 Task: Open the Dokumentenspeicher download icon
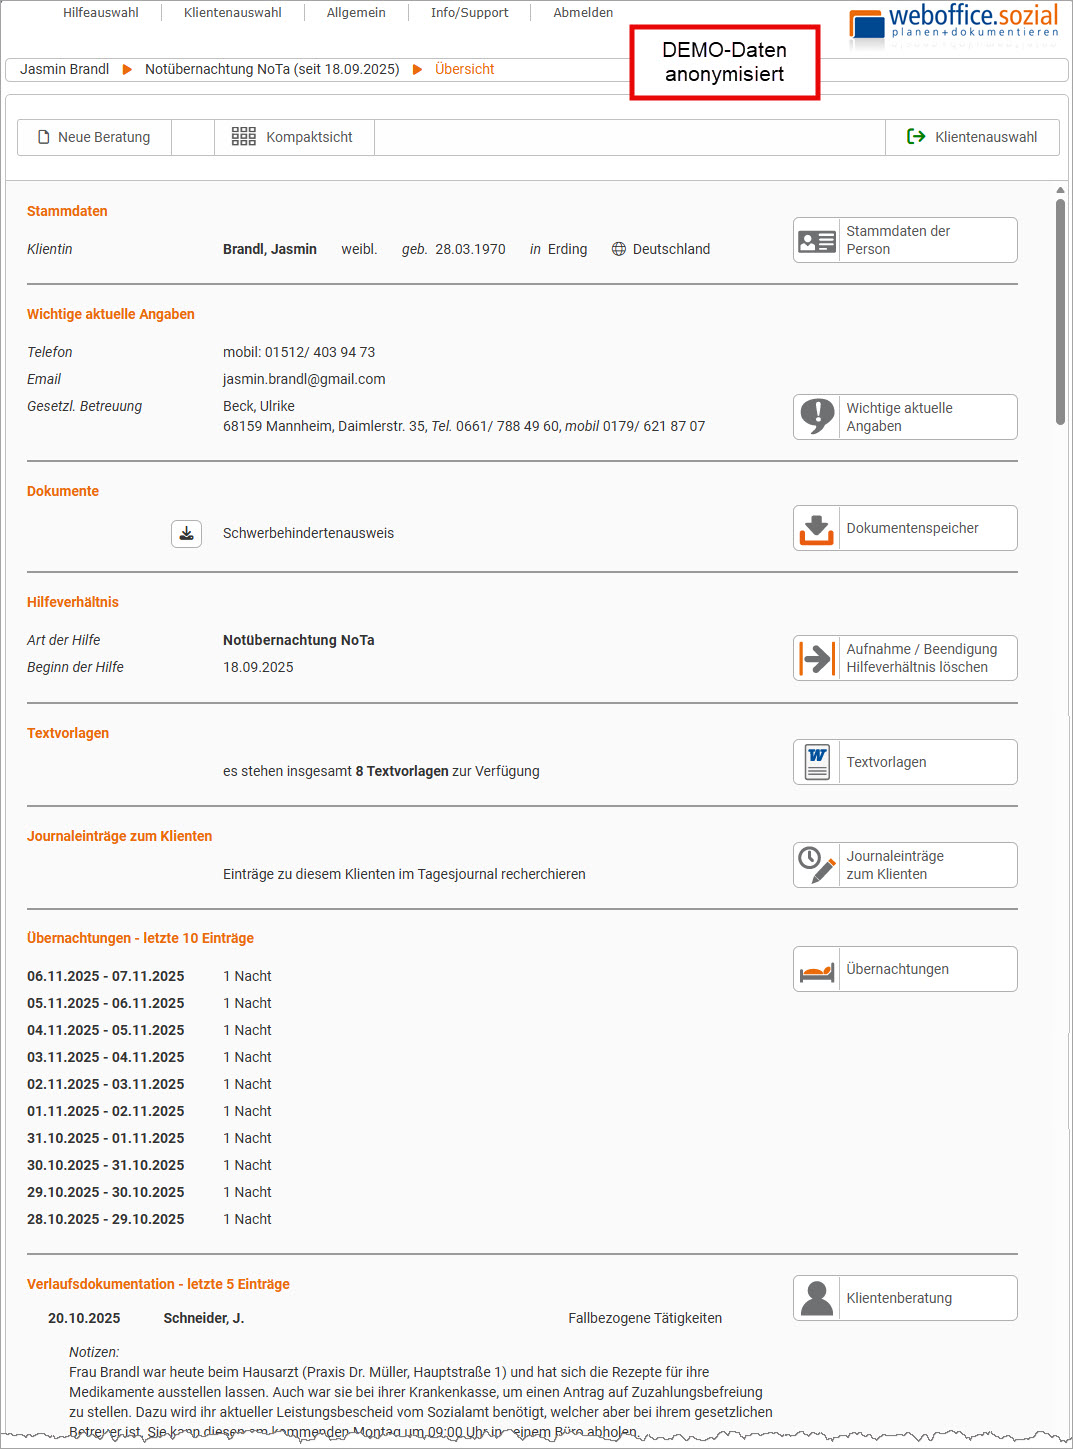click(817, 529)
